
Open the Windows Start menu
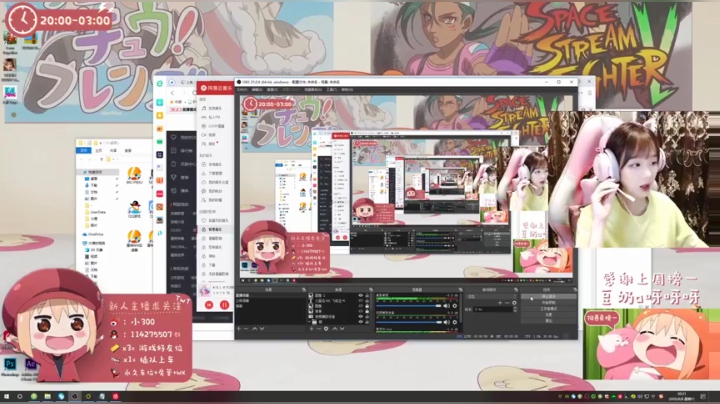pyautogui.click(x=6, y=396)
